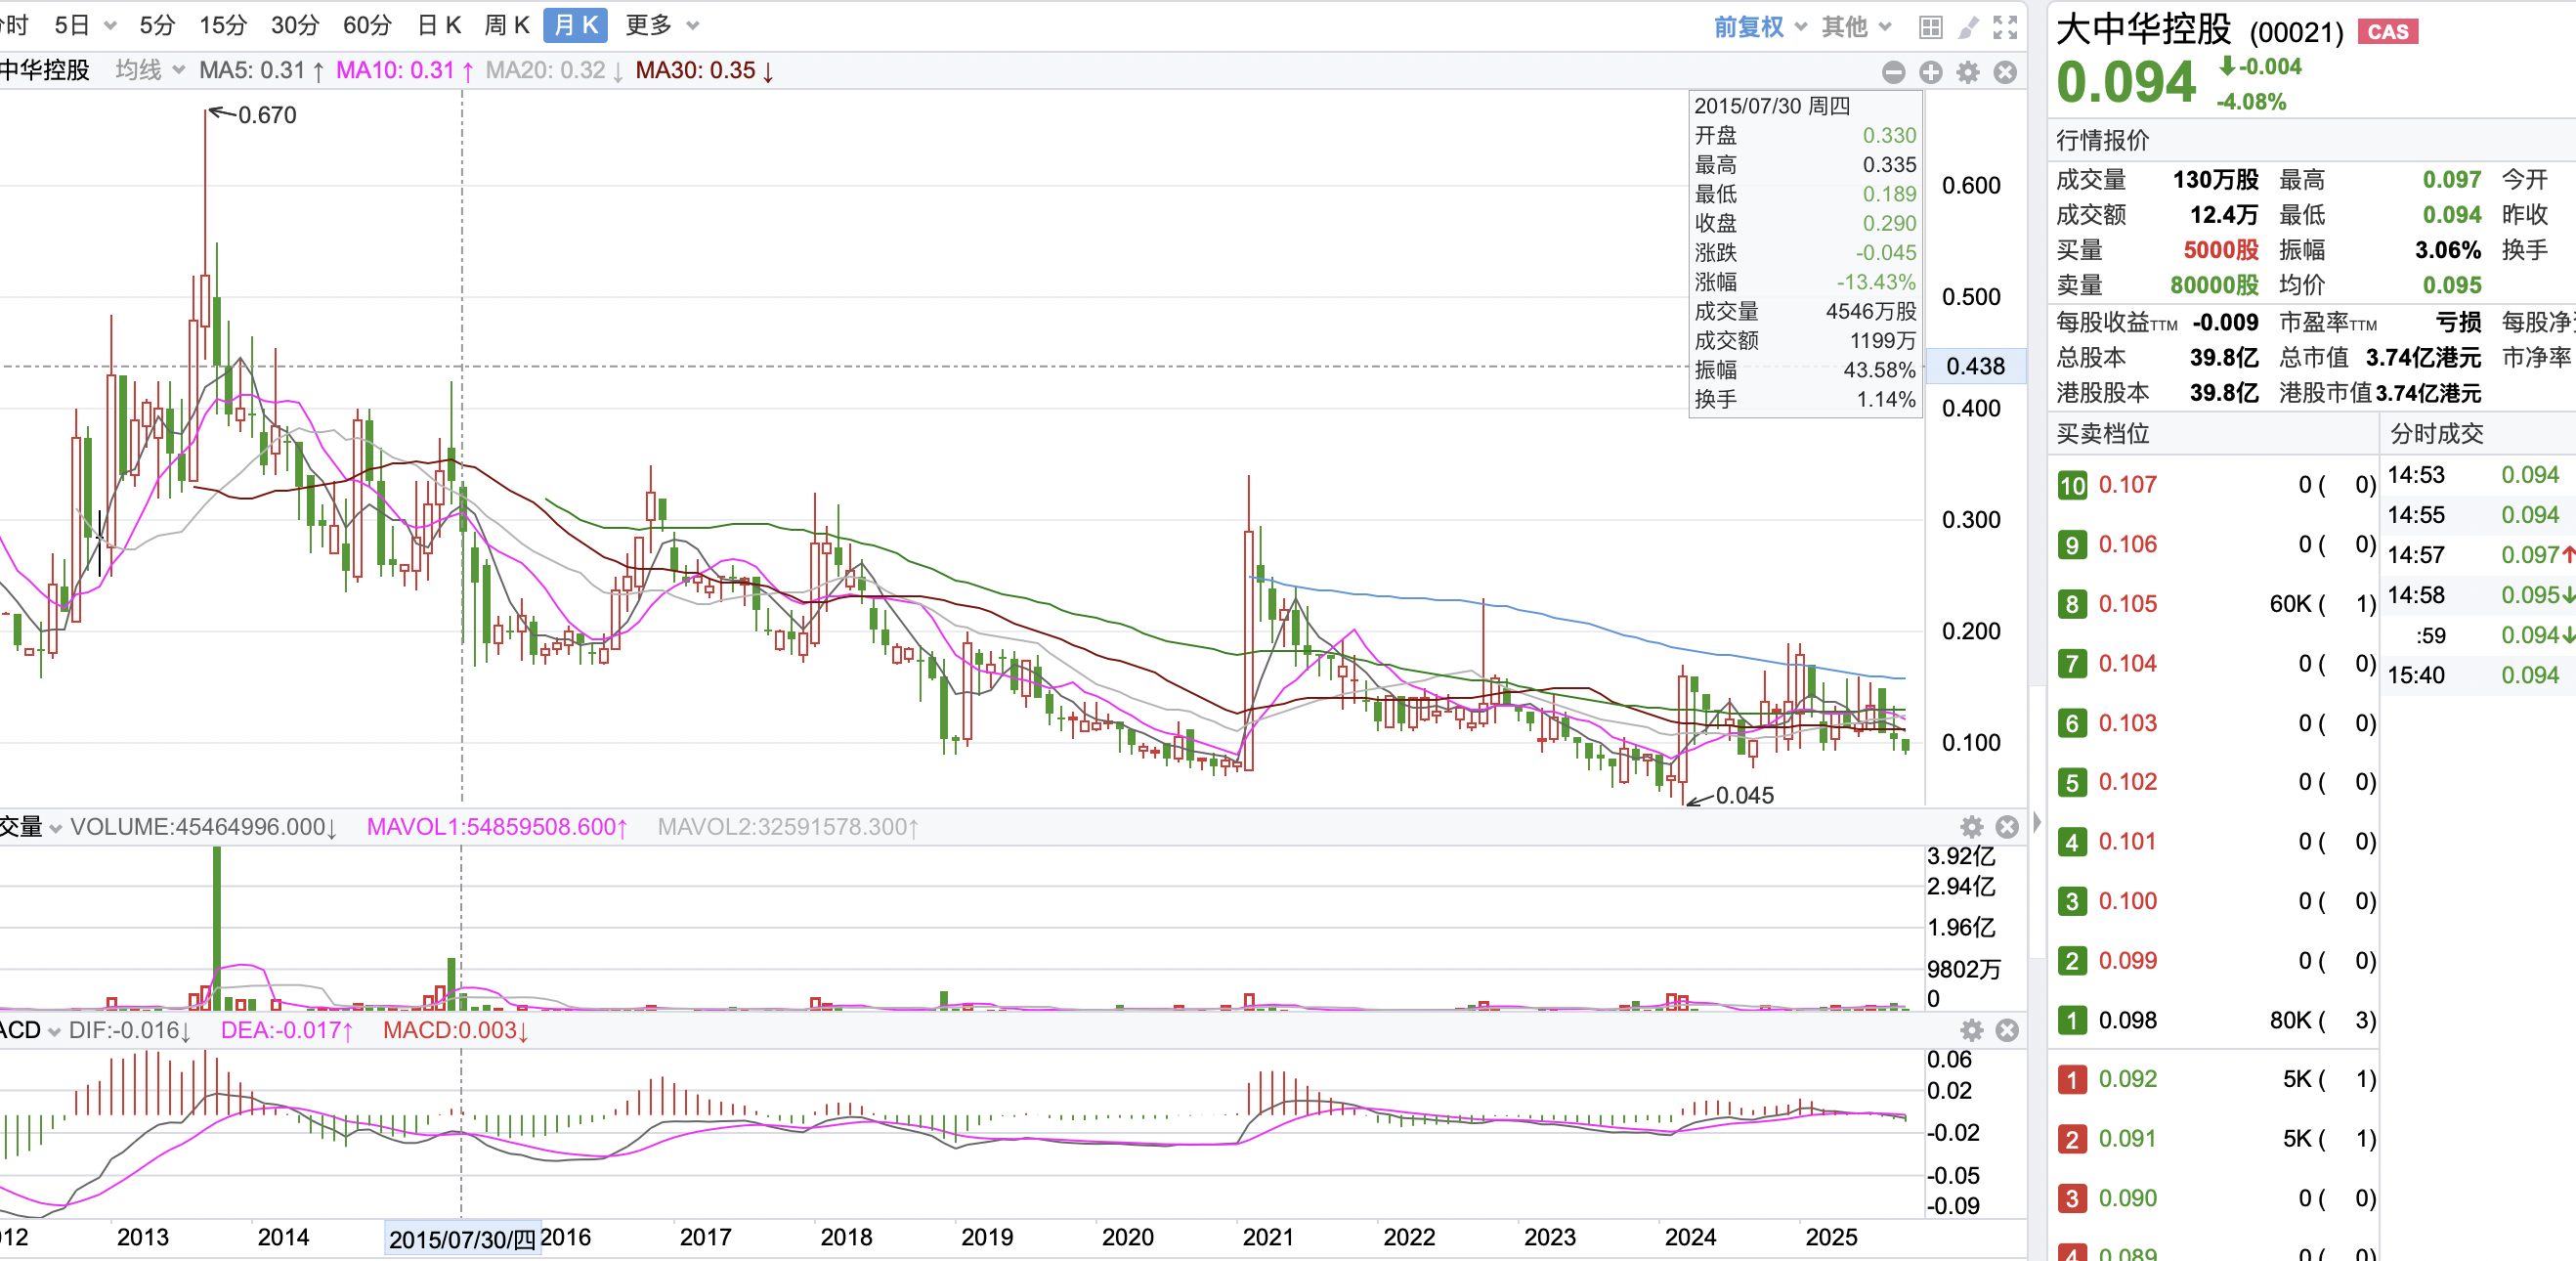
Task: Enter fullscreen chart mode
Action: [2005, 27]
